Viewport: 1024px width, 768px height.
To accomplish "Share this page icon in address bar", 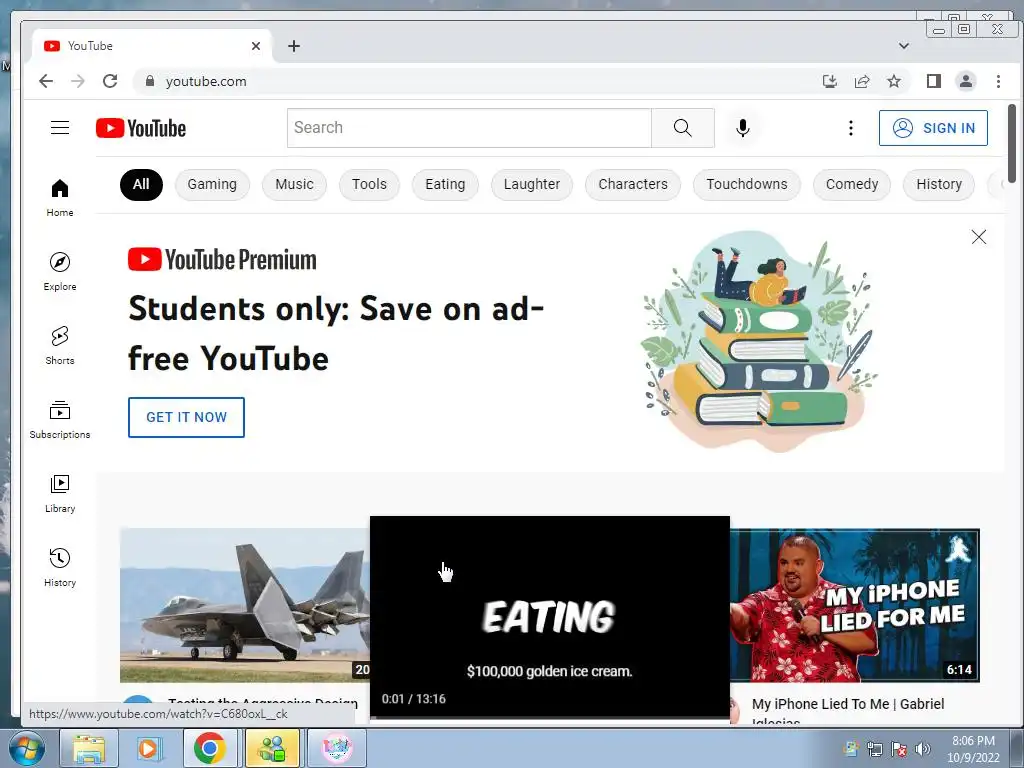I will 862,81.
